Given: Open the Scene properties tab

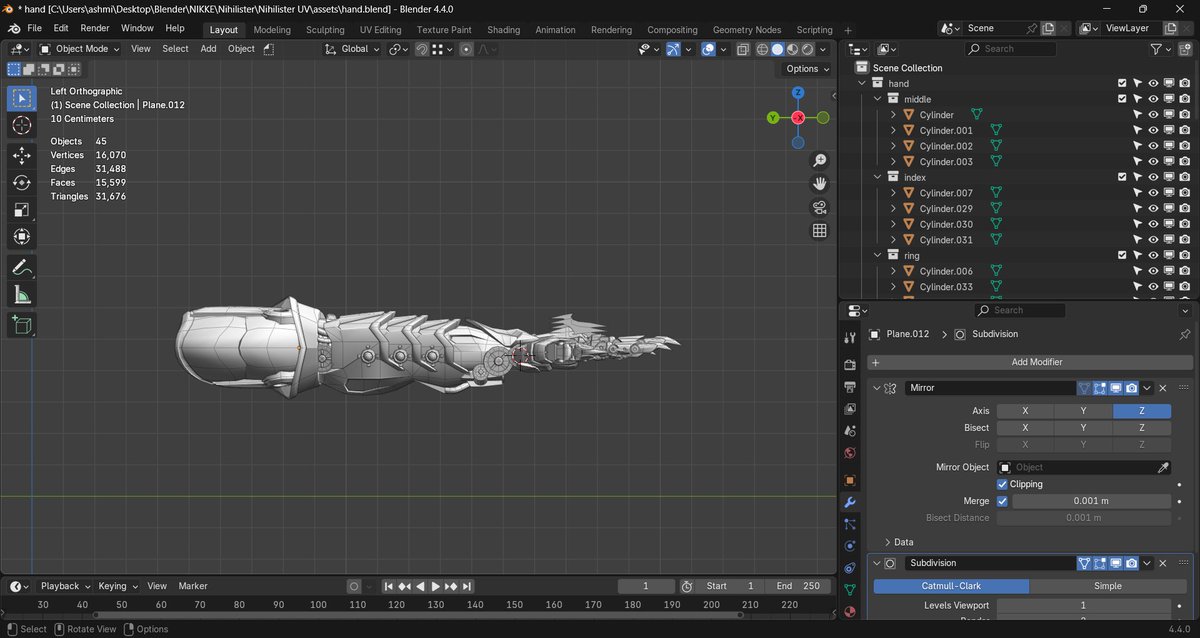Looking at the screenshot, I should pyautogui.click(x=850, y=432).
